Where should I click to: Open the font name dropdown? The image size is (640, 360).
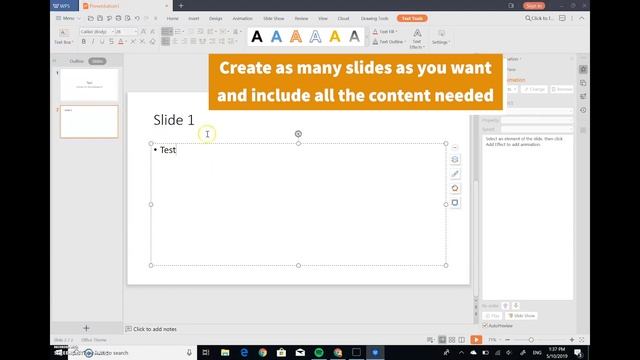click(113, 31)
